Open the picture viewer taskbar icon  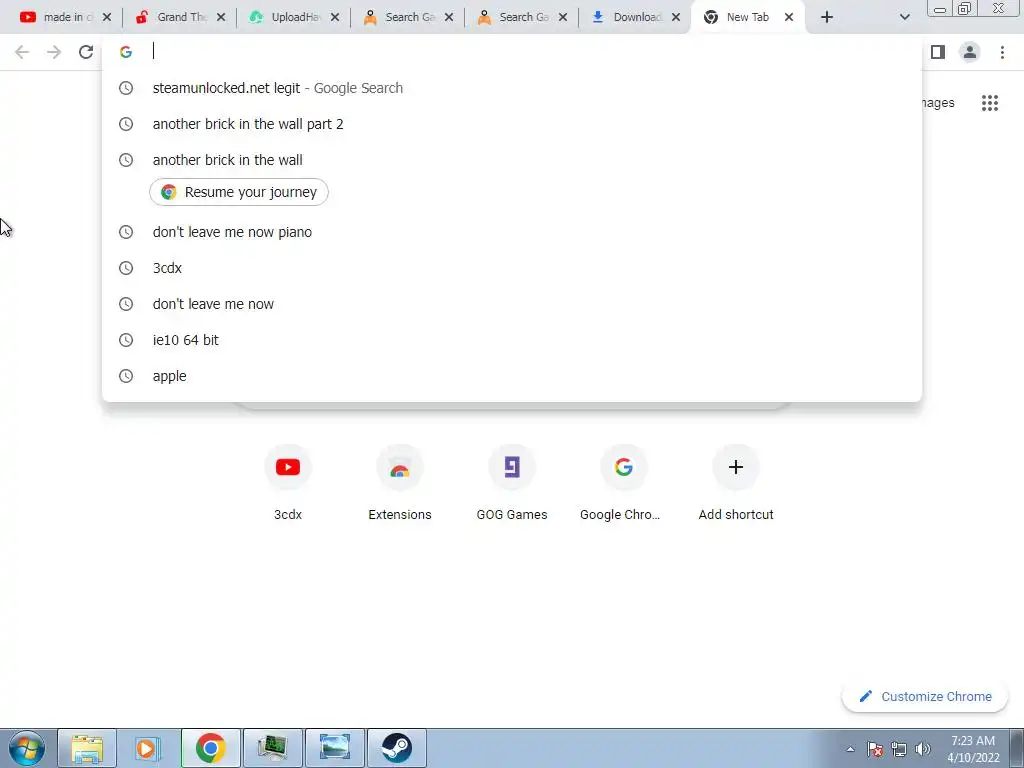click(334, 748)
